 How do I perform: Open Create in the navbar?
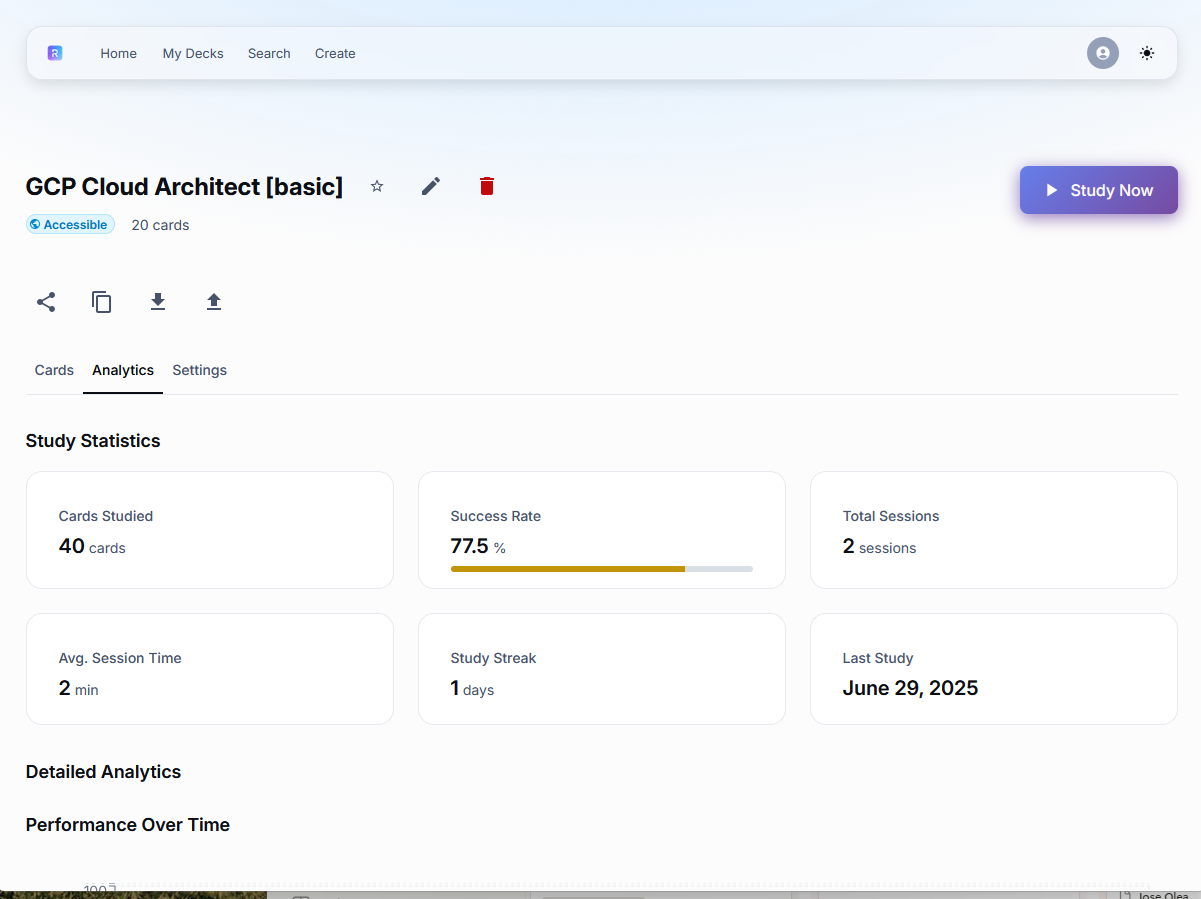(335, 53)
